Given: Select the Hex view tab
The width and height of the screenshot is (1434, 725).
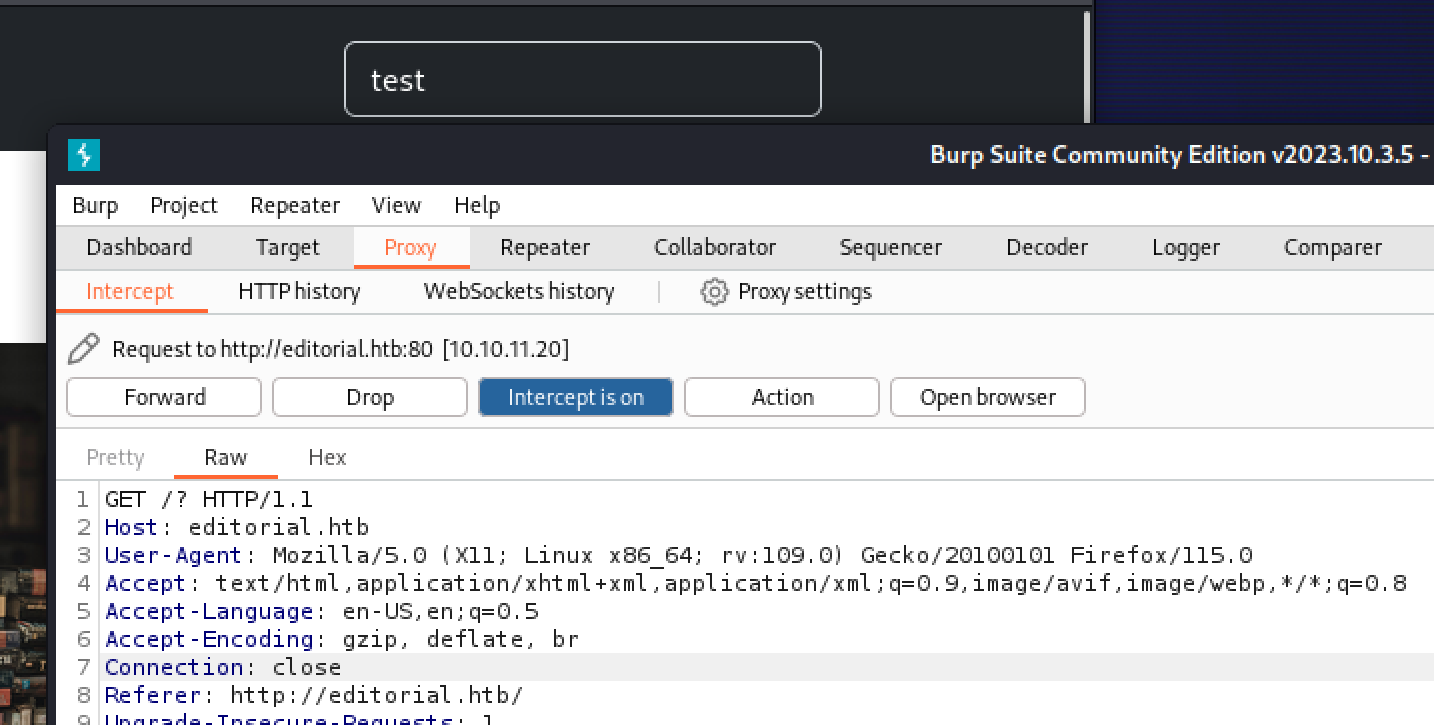Looking at the screenshot, I should coord(327,457).
